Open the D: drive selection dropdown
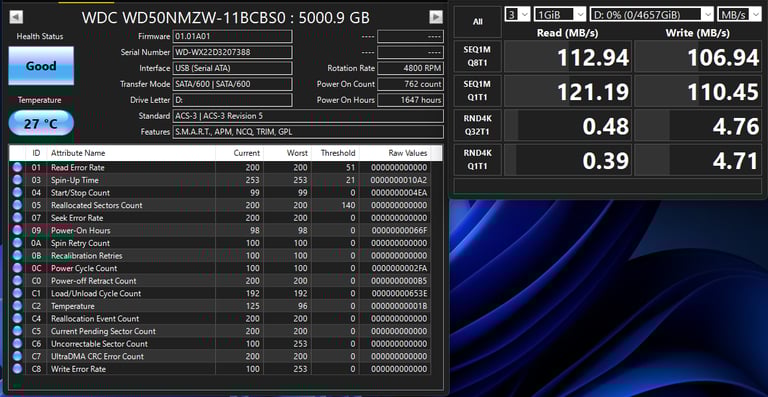The image size is (768, 397). click(651, 14)
